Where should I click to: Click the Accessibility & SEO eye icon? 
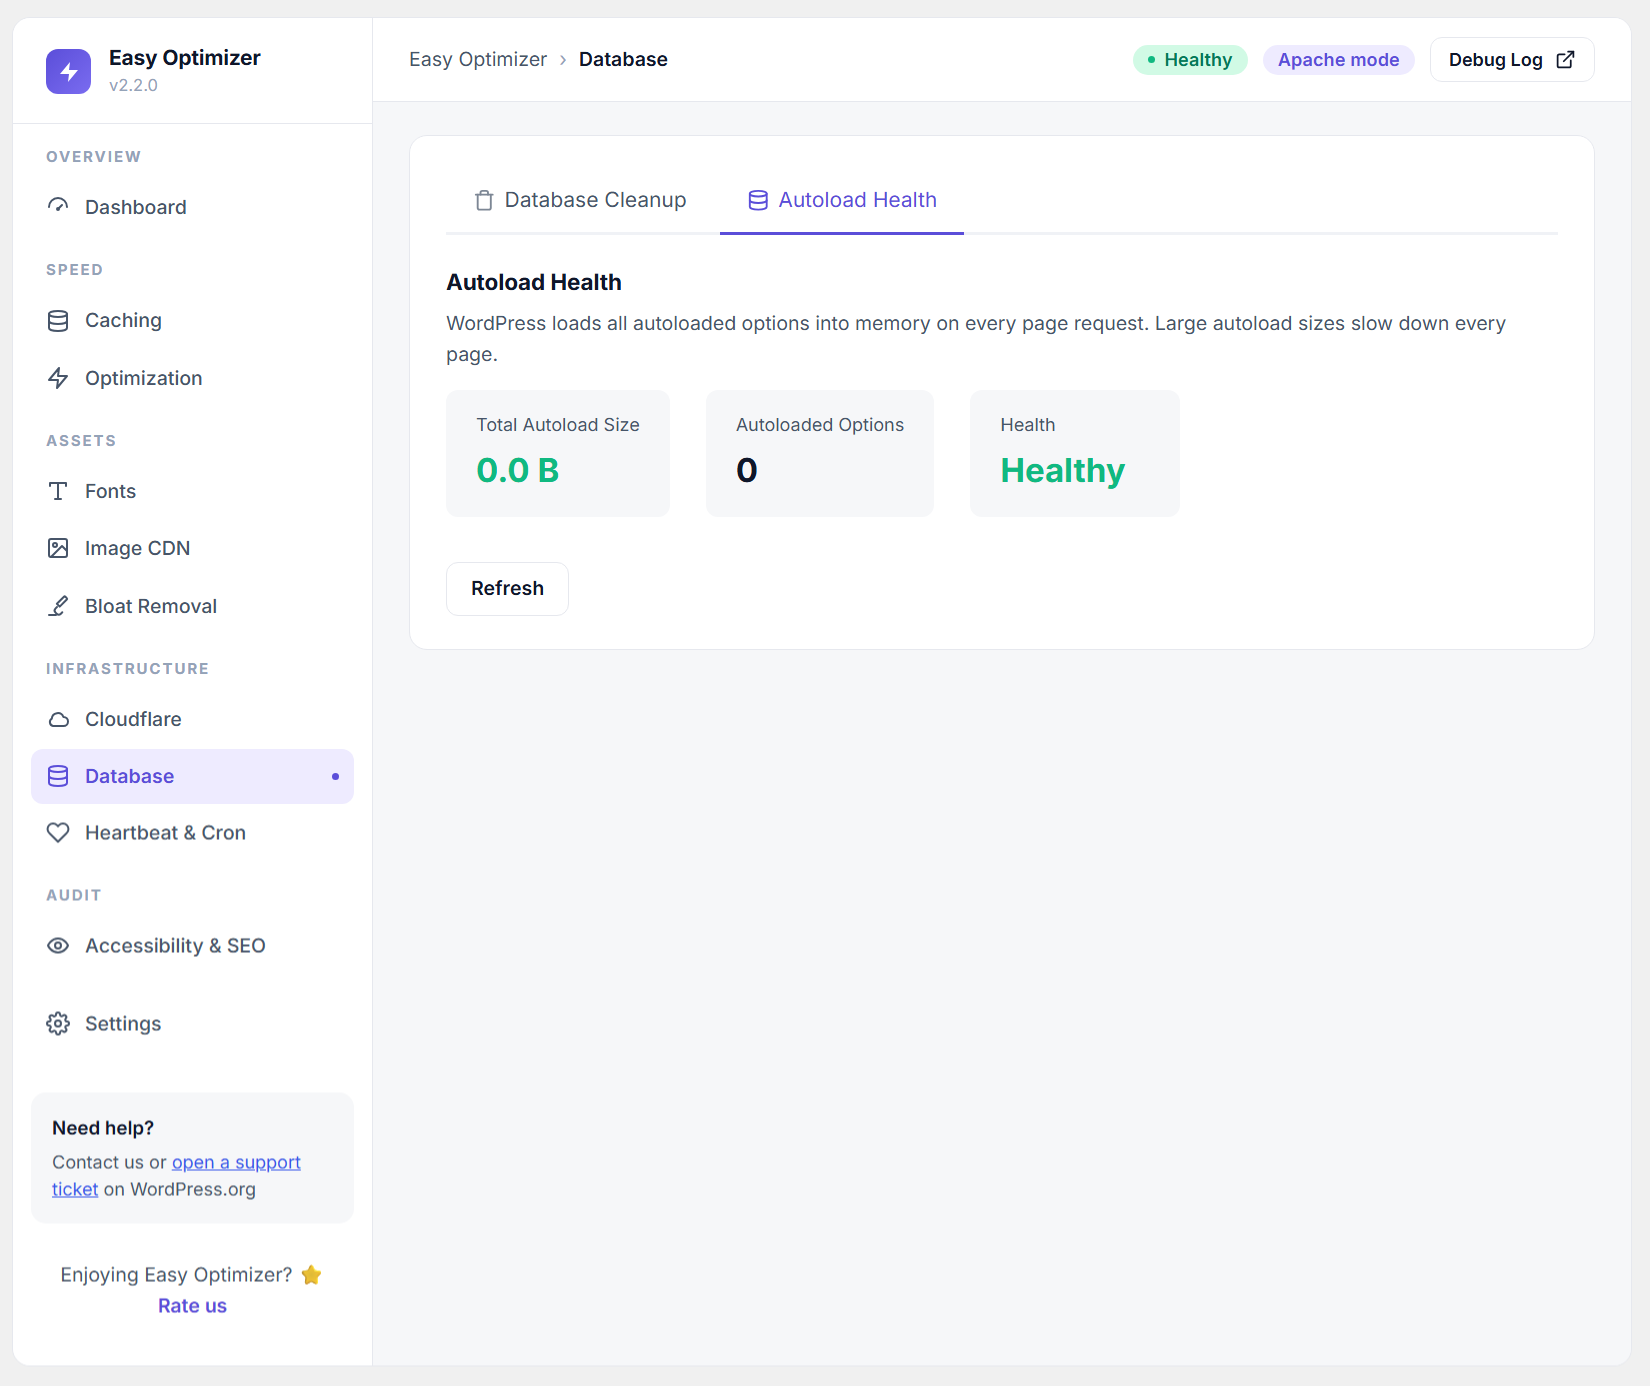pyautogui.click(x=58, y=946)
